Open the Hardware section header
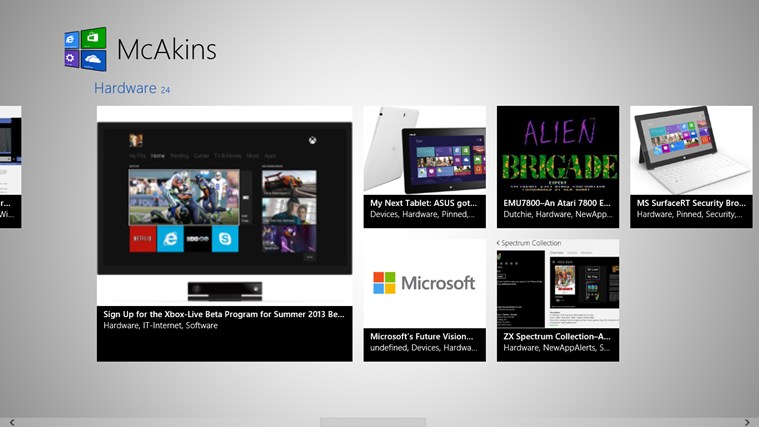 125,88
